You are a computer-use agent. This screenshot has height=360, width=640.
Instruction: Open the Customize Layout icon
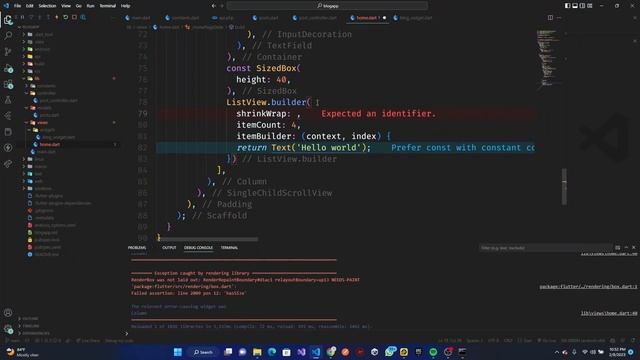click(x=590, y=6)
